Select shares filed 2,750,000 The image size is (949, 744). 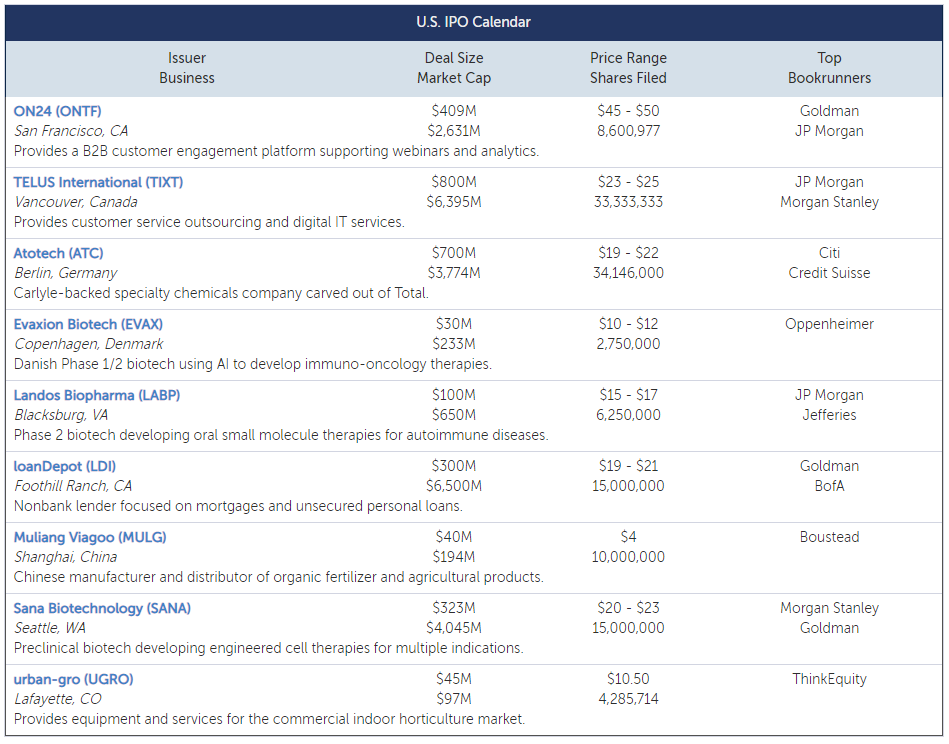click(x=628, y=344)
